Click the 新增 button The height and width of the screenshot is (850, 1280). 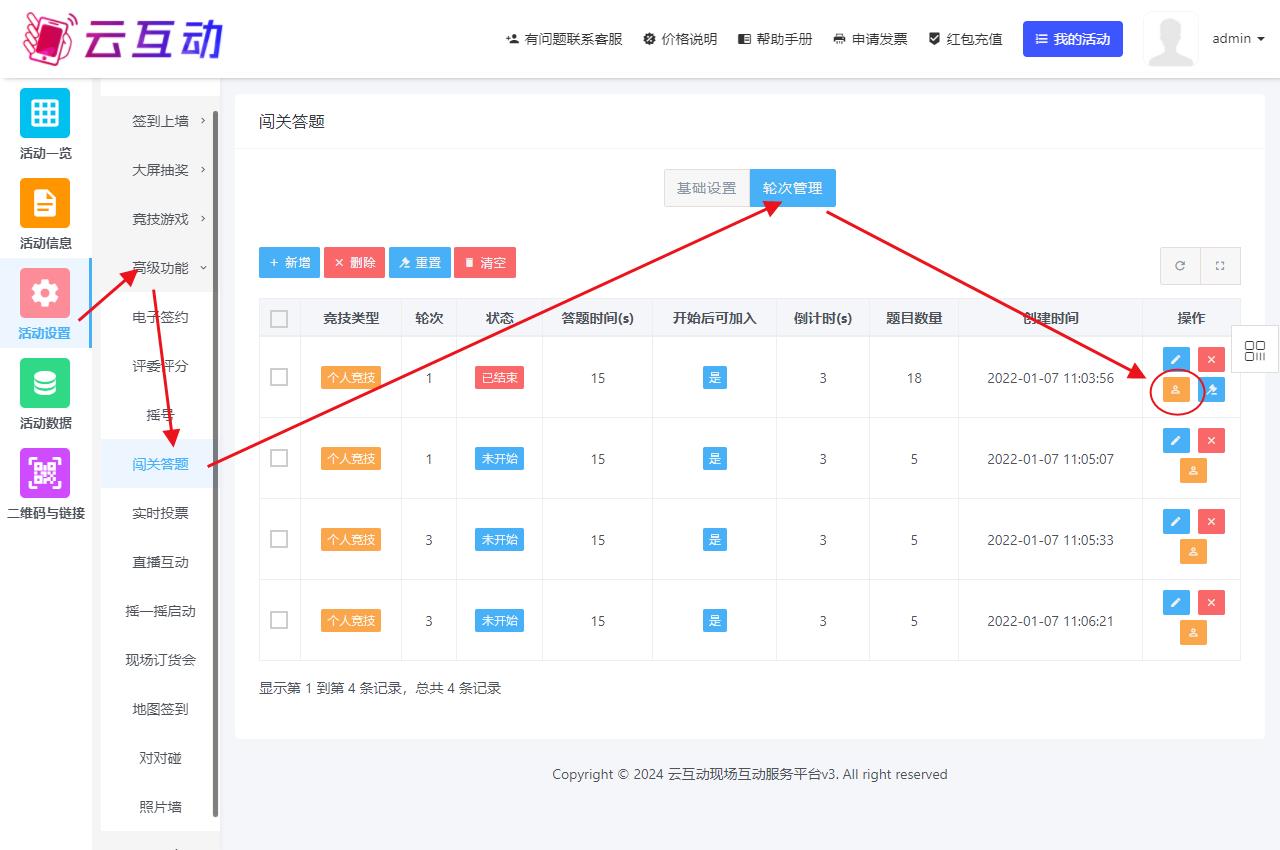(x=289, y=263)
